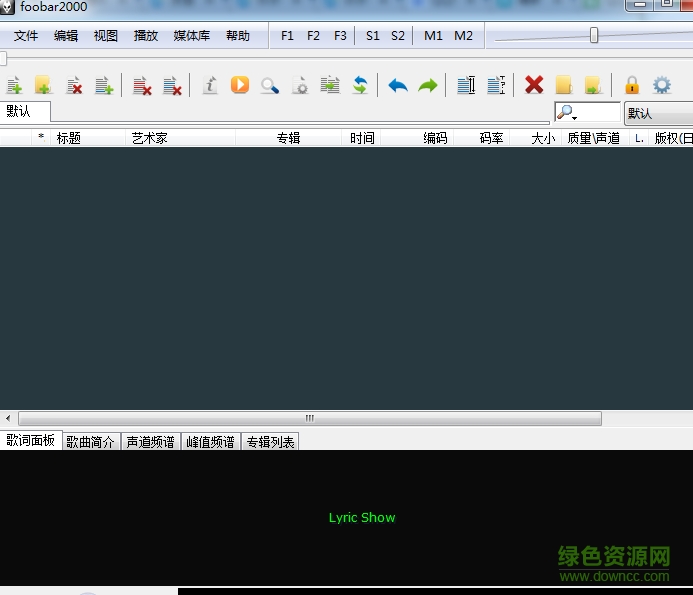Switch to the 歌曲简介 tab
The image size is (693, 595).
coord(91,441)
